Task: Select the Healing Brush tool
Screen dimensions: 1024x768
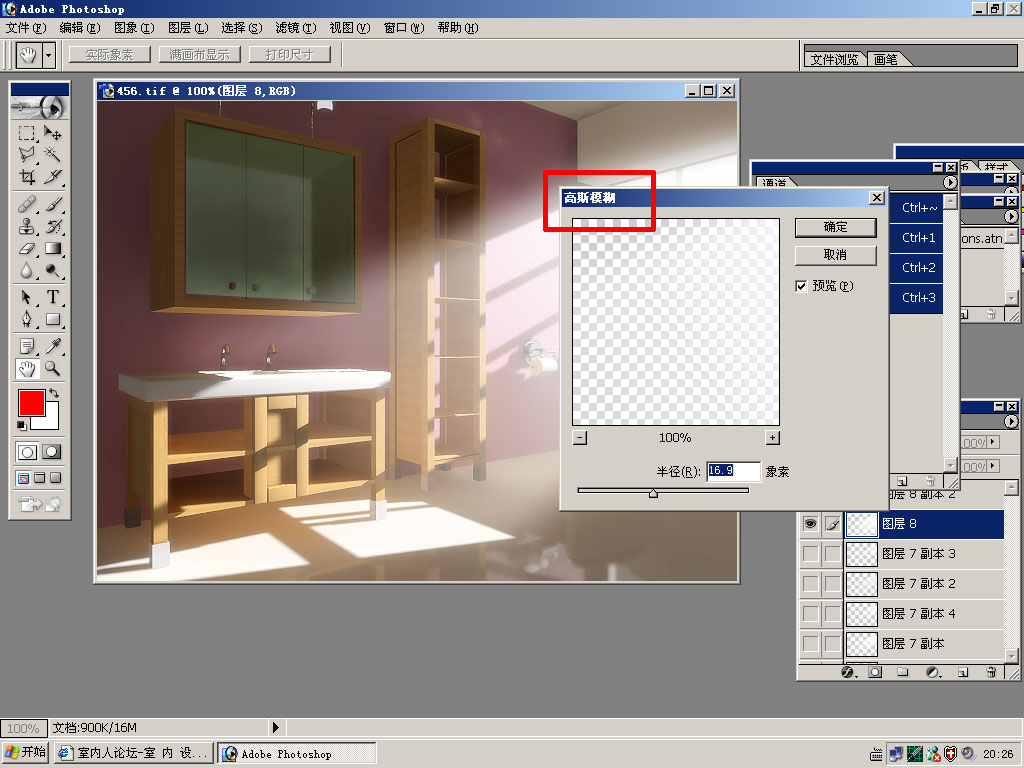Action: [x=26, y=204]
